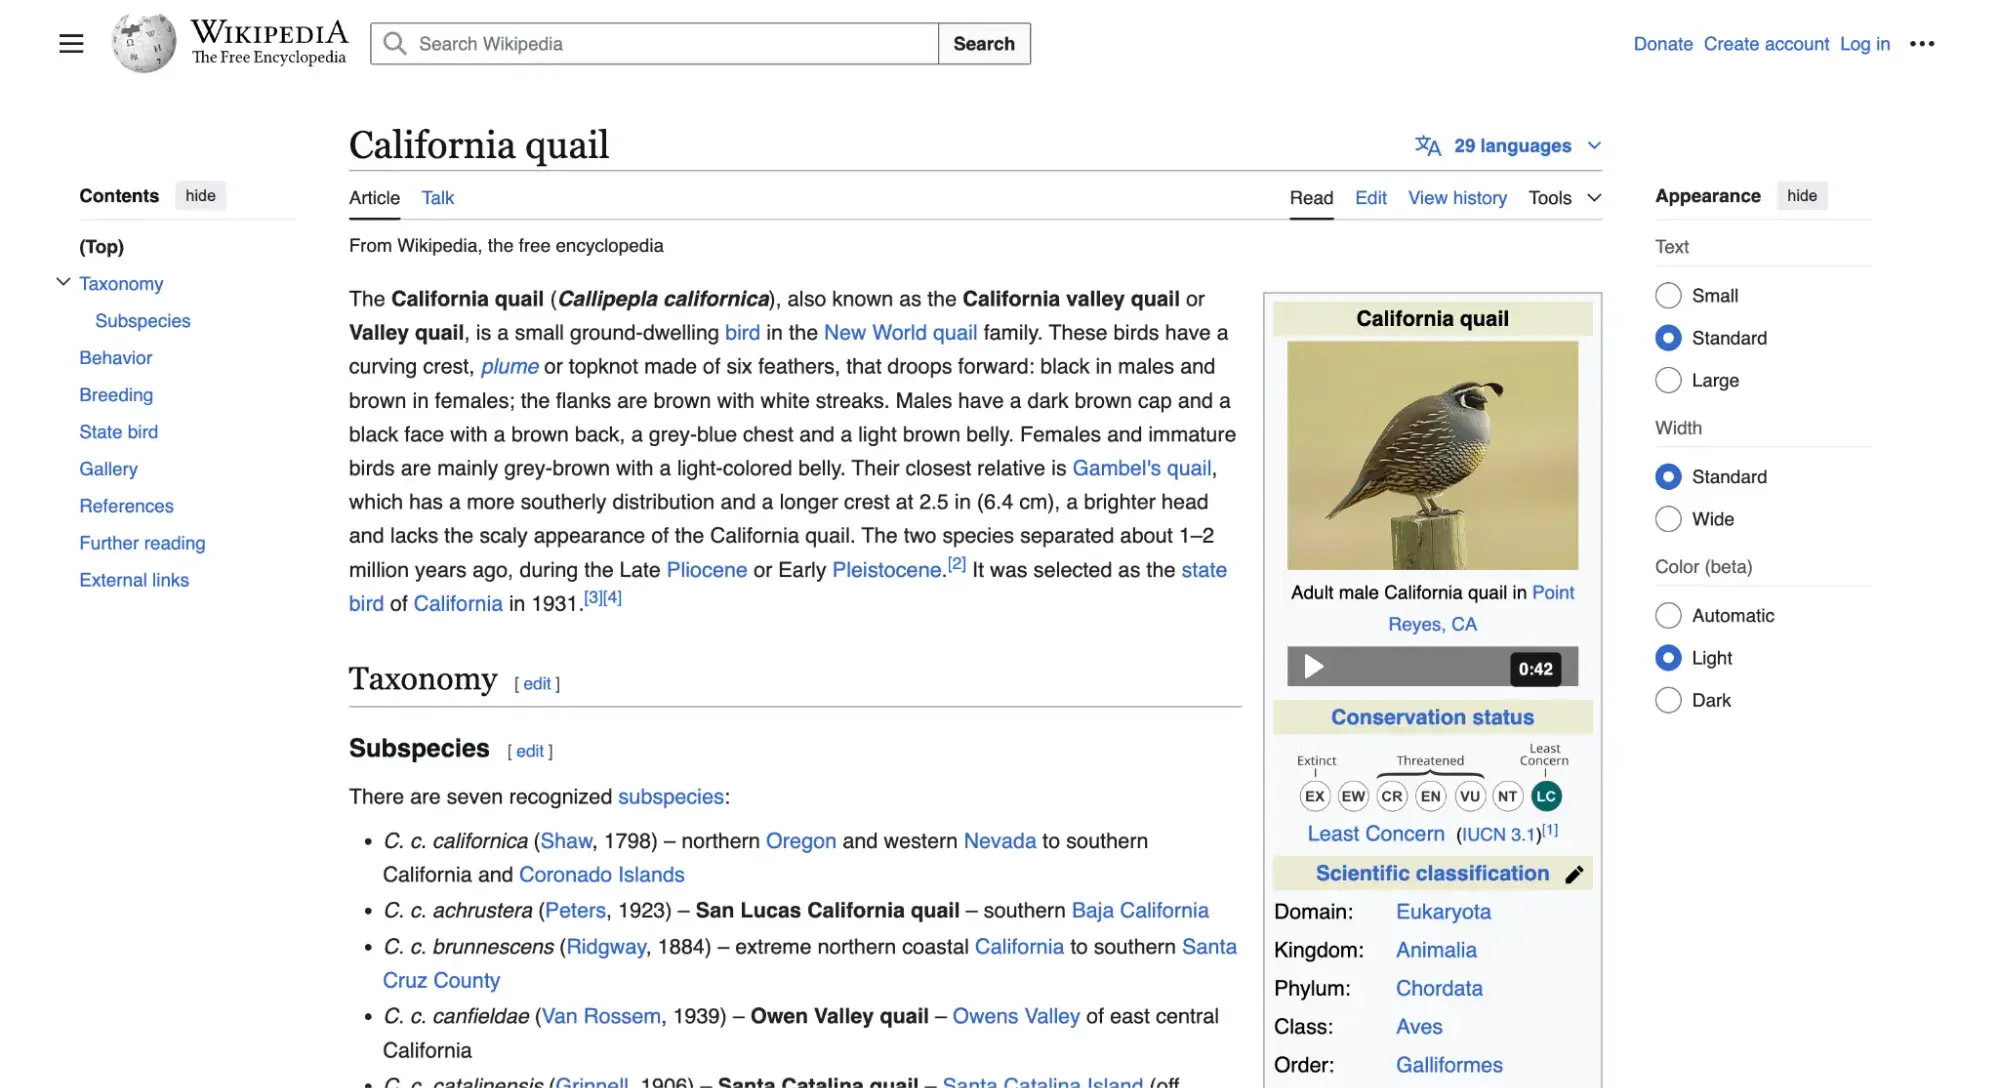
Task: Click the Create account link
Action: 1766,44
